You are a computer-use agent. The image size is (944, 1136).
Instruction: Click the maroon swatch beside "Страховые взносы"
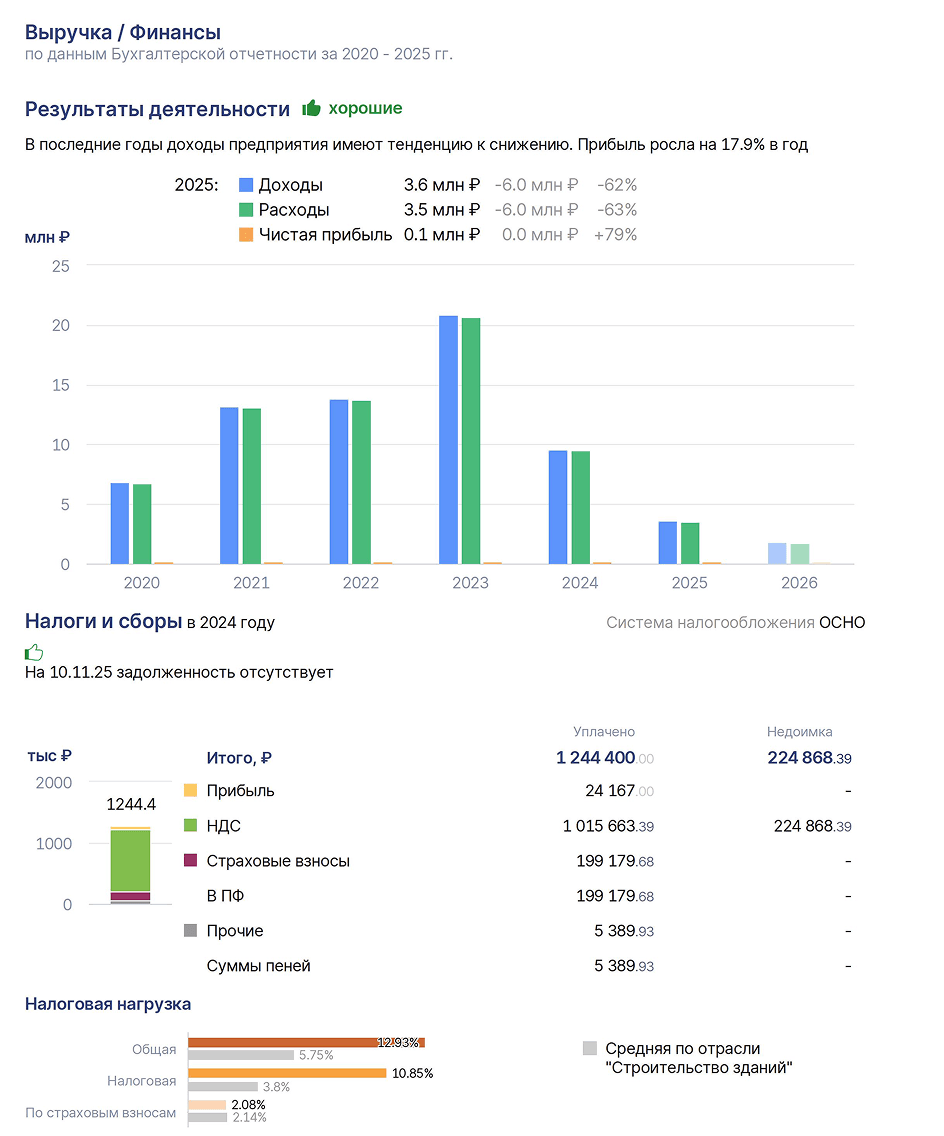191,860
